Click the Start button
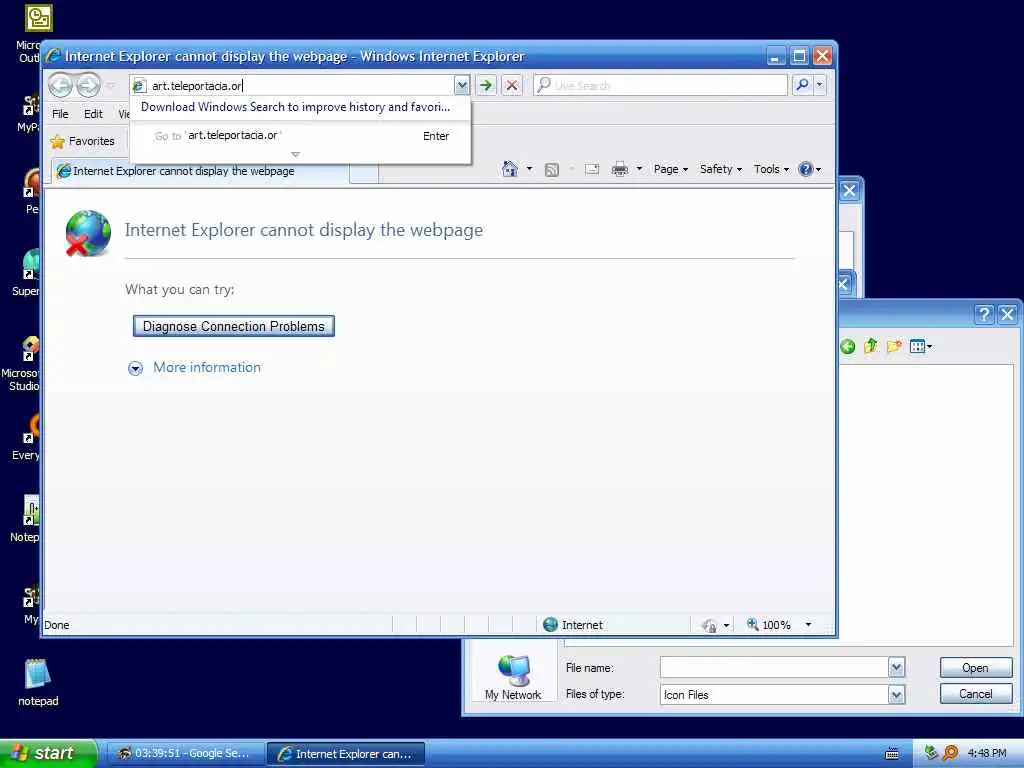The image size is (1024, 768). coord(48,753)
